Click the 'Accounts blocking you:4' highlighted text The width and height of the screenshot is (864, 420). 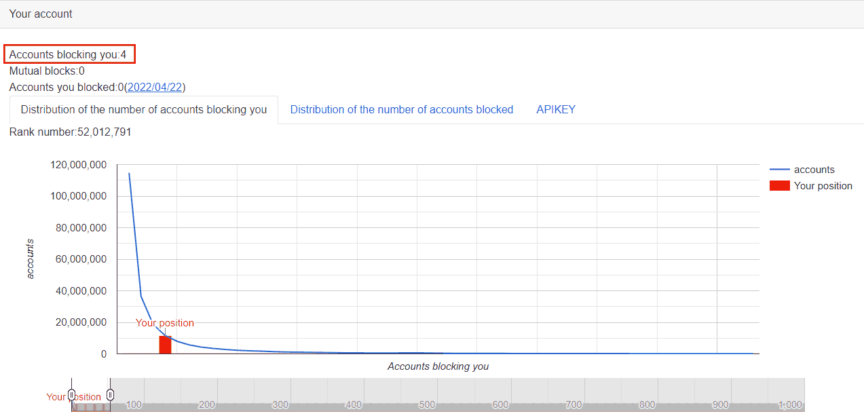pos(68,53)
